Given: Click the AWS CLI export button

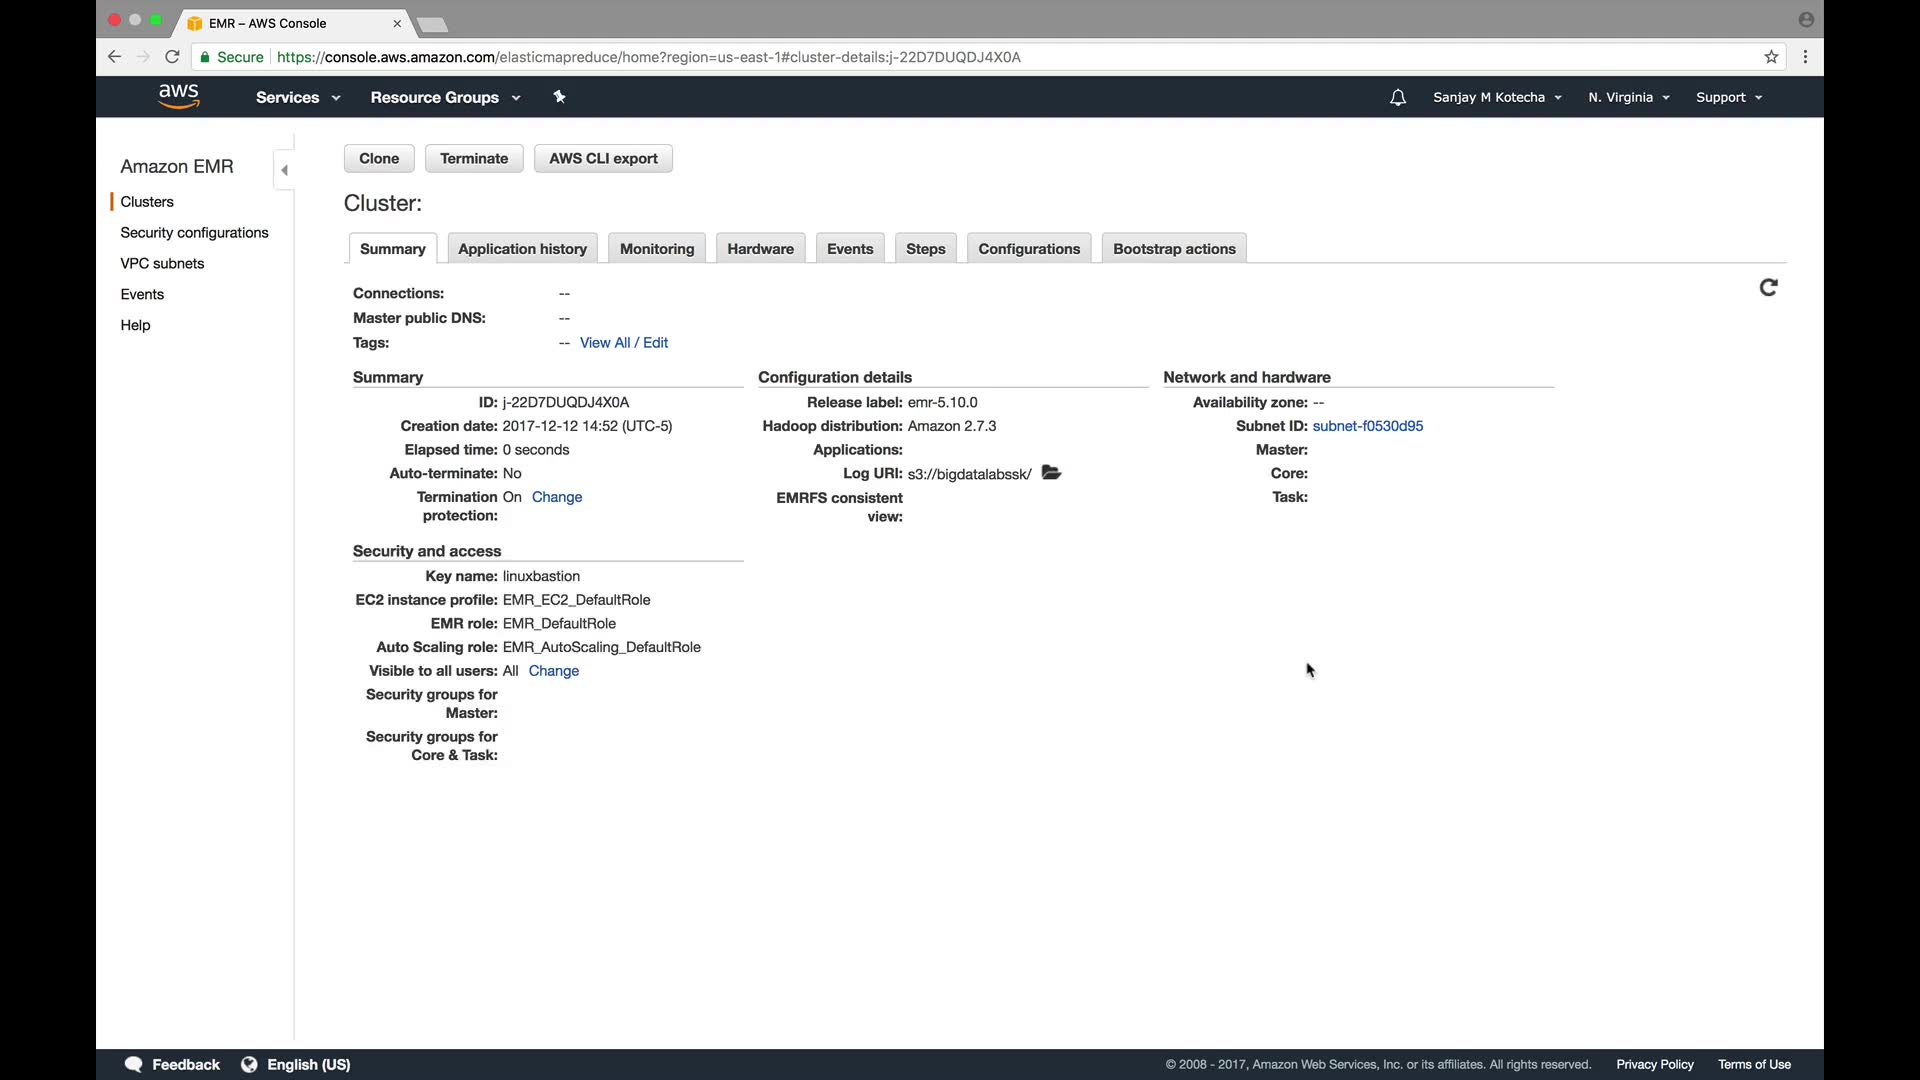Looking at the screenshot, I should [603, 158].
